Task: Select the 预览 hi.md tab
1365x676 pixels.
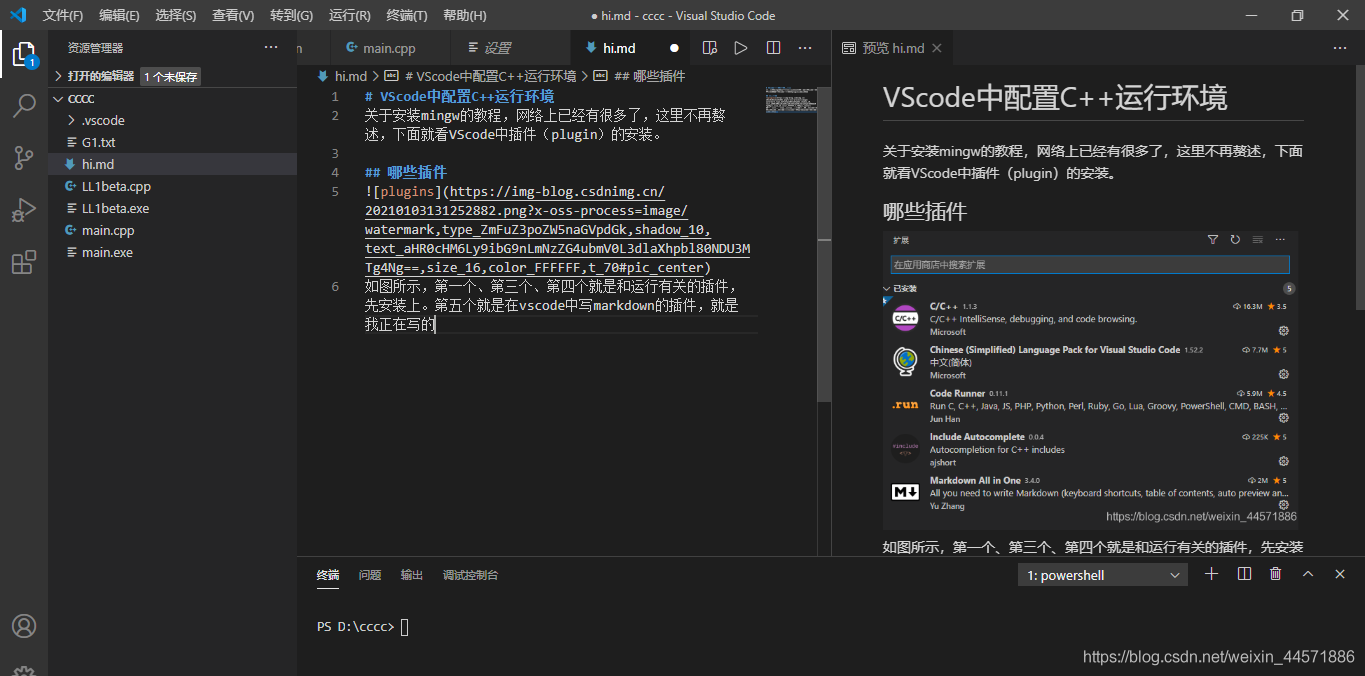Action: (891, 48)
